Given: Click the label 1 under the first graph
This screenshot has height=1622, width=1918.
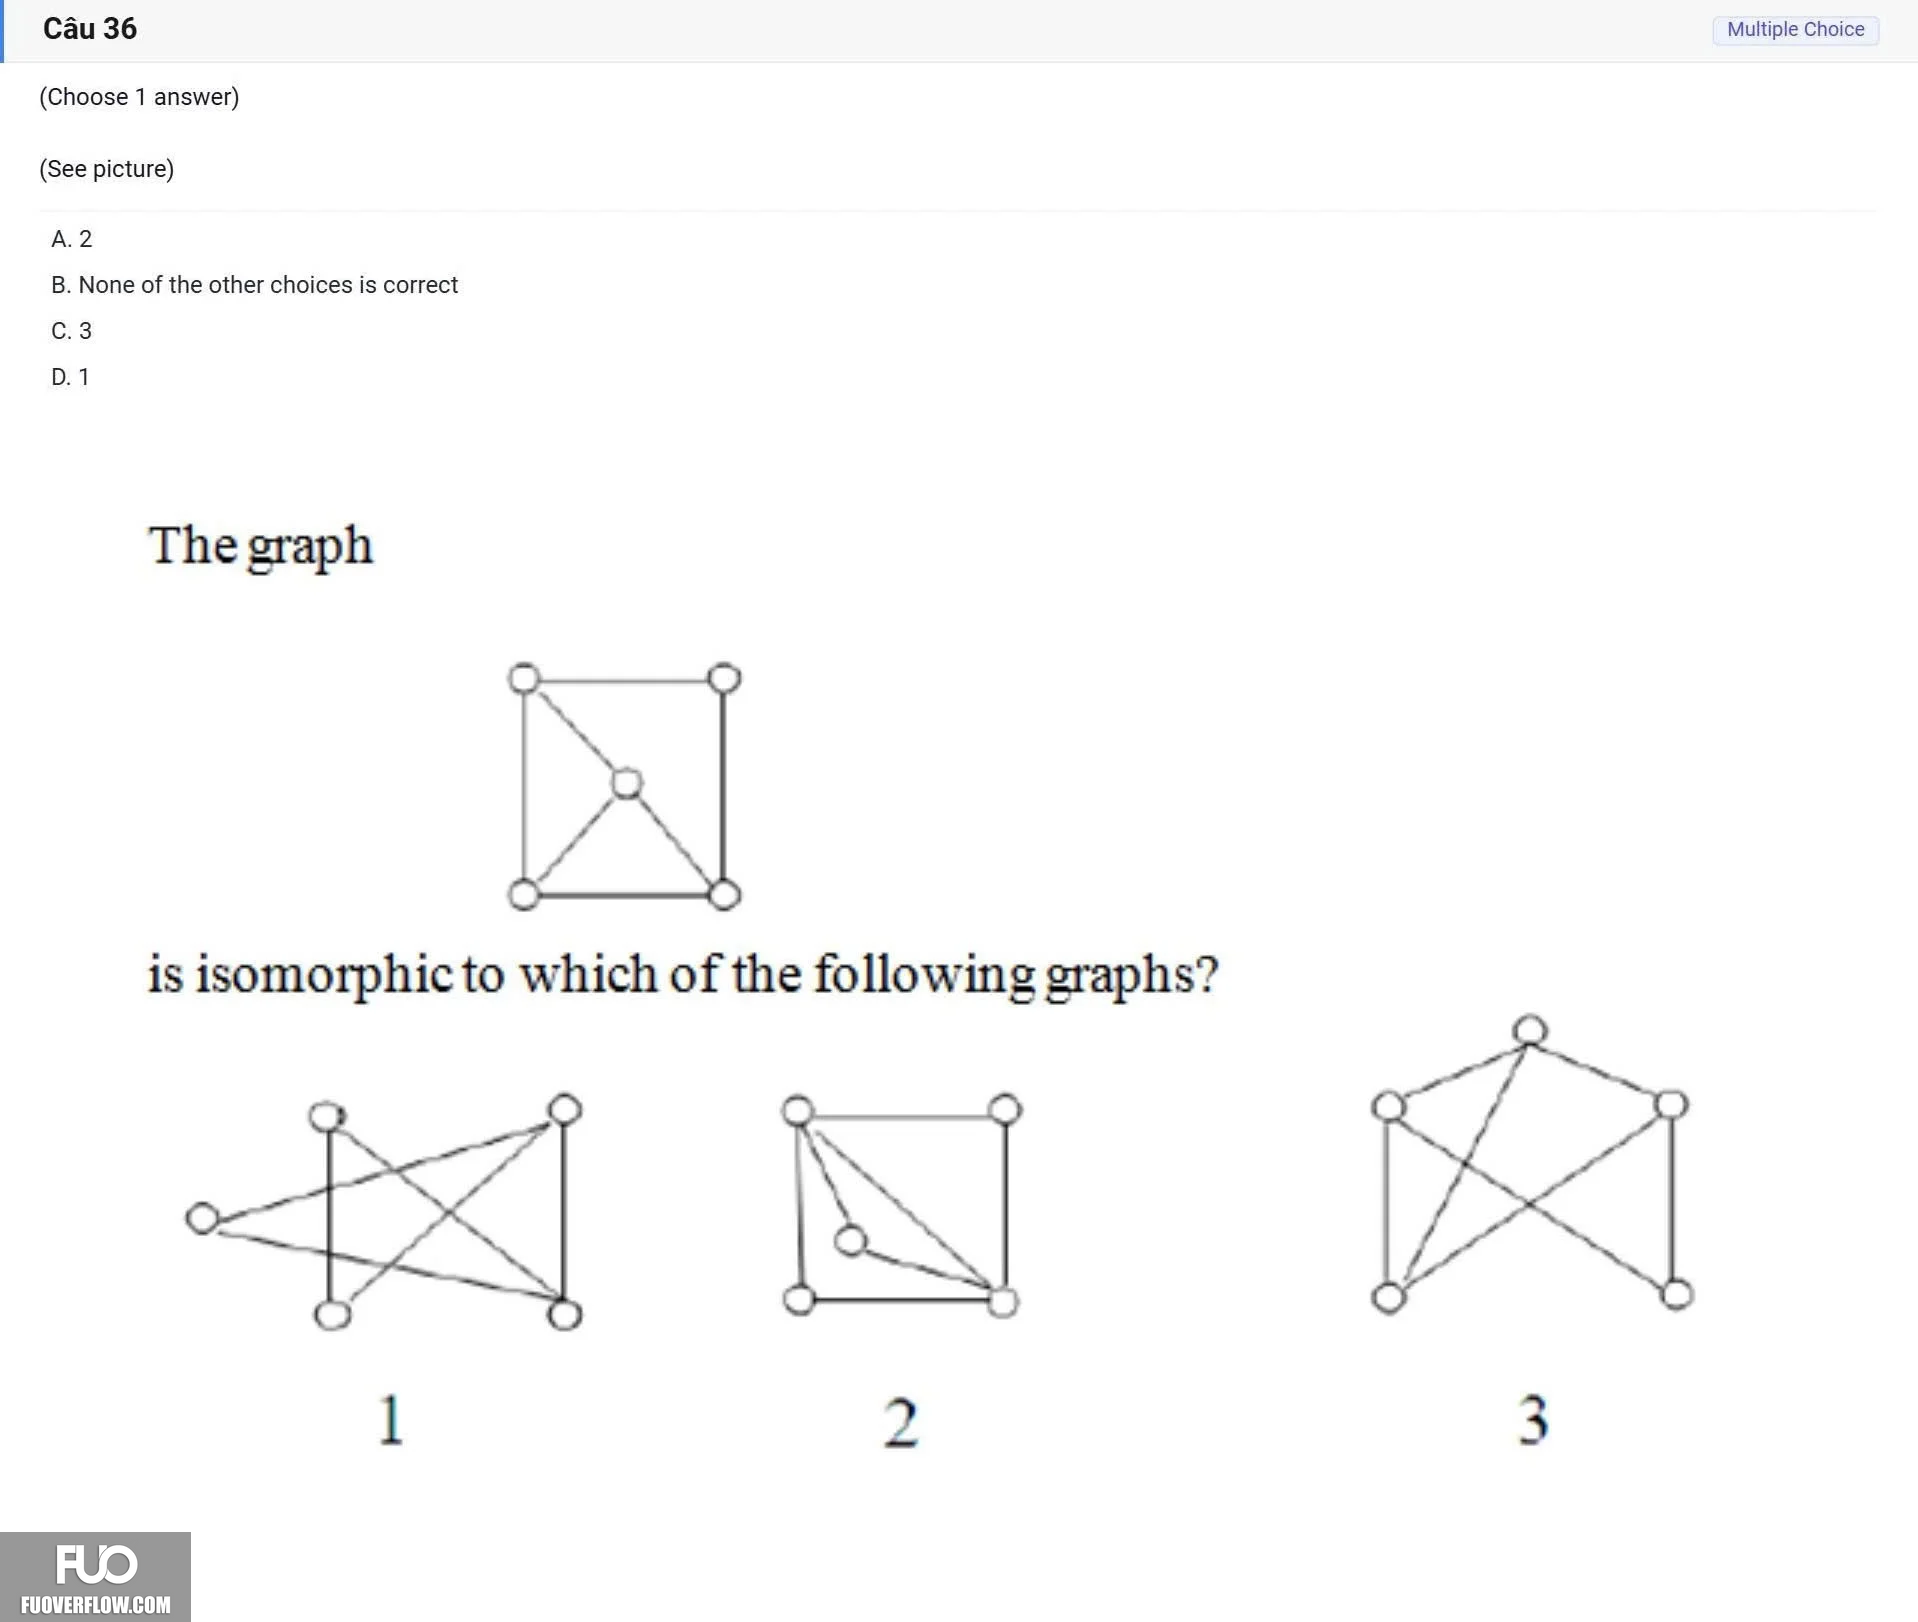Looking at the screenshot, I should [x=391, y=1420].
